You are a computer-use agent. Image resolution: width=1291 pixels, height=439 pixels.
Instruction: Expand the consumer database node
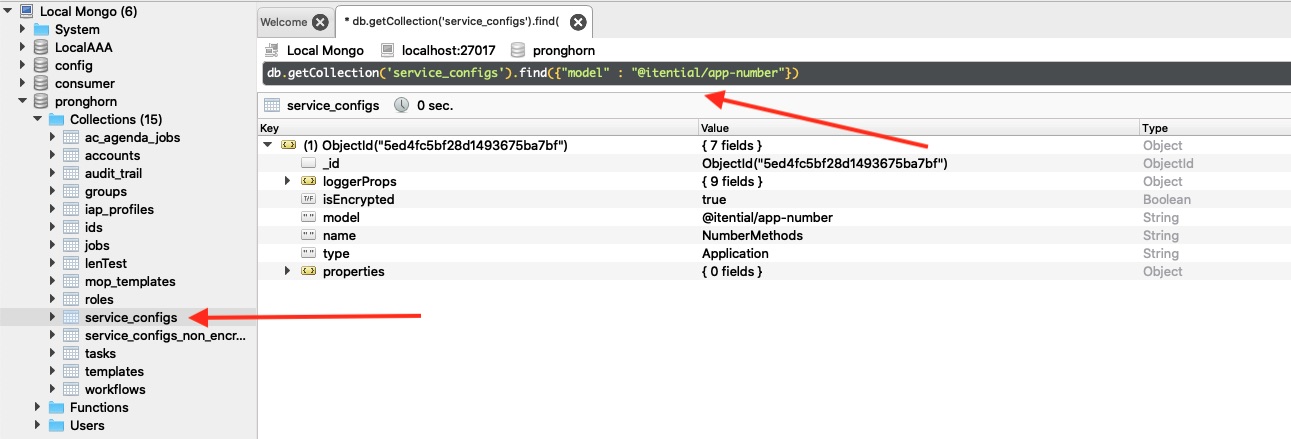click(x=22, y=83)
